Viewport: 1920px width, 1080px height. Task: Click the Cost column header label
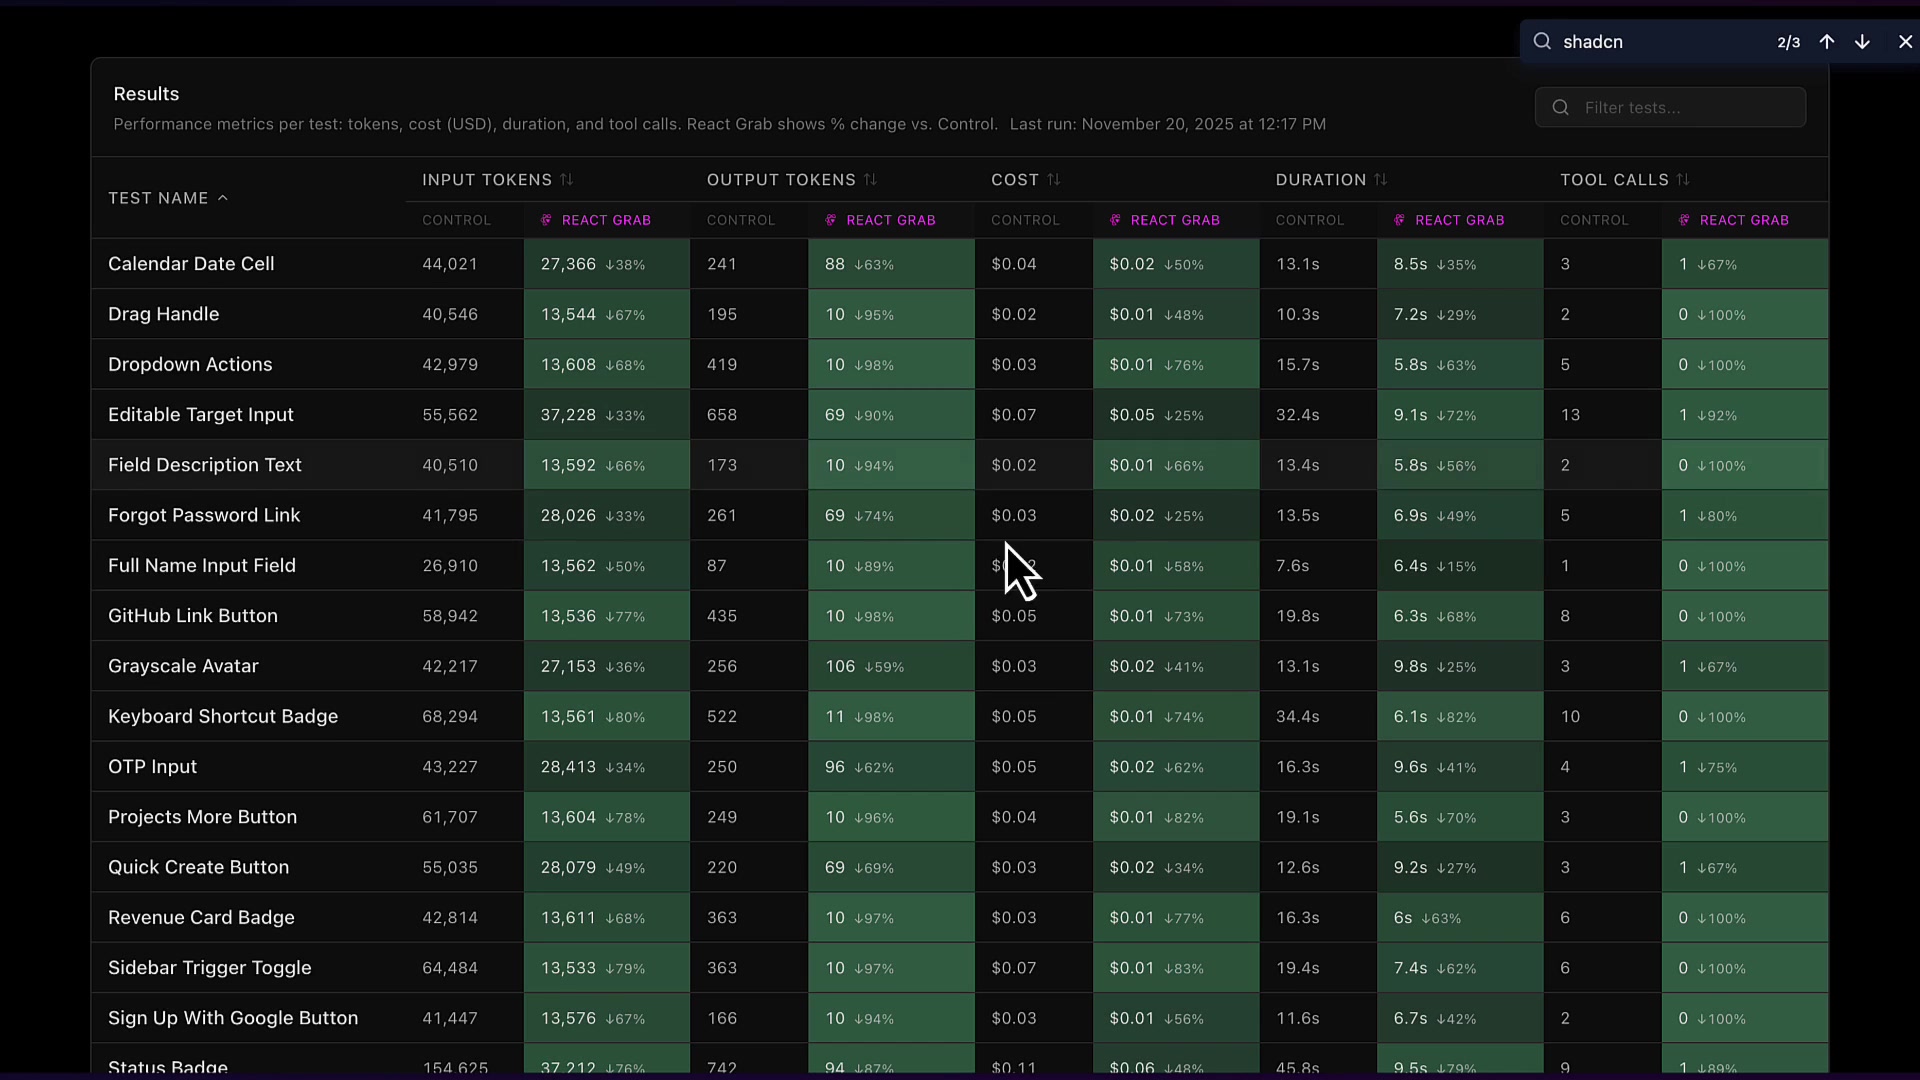tap(1015, 180)
